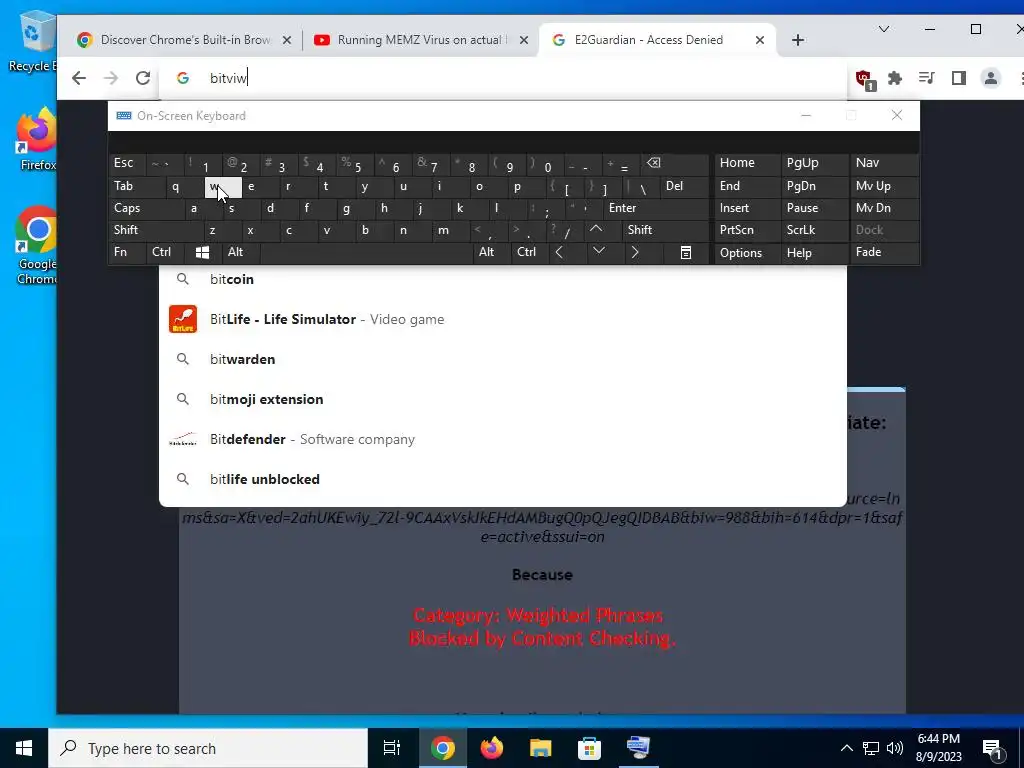
Task: Close the Running MEMZ Virus tab
Action: pos(524,40)
